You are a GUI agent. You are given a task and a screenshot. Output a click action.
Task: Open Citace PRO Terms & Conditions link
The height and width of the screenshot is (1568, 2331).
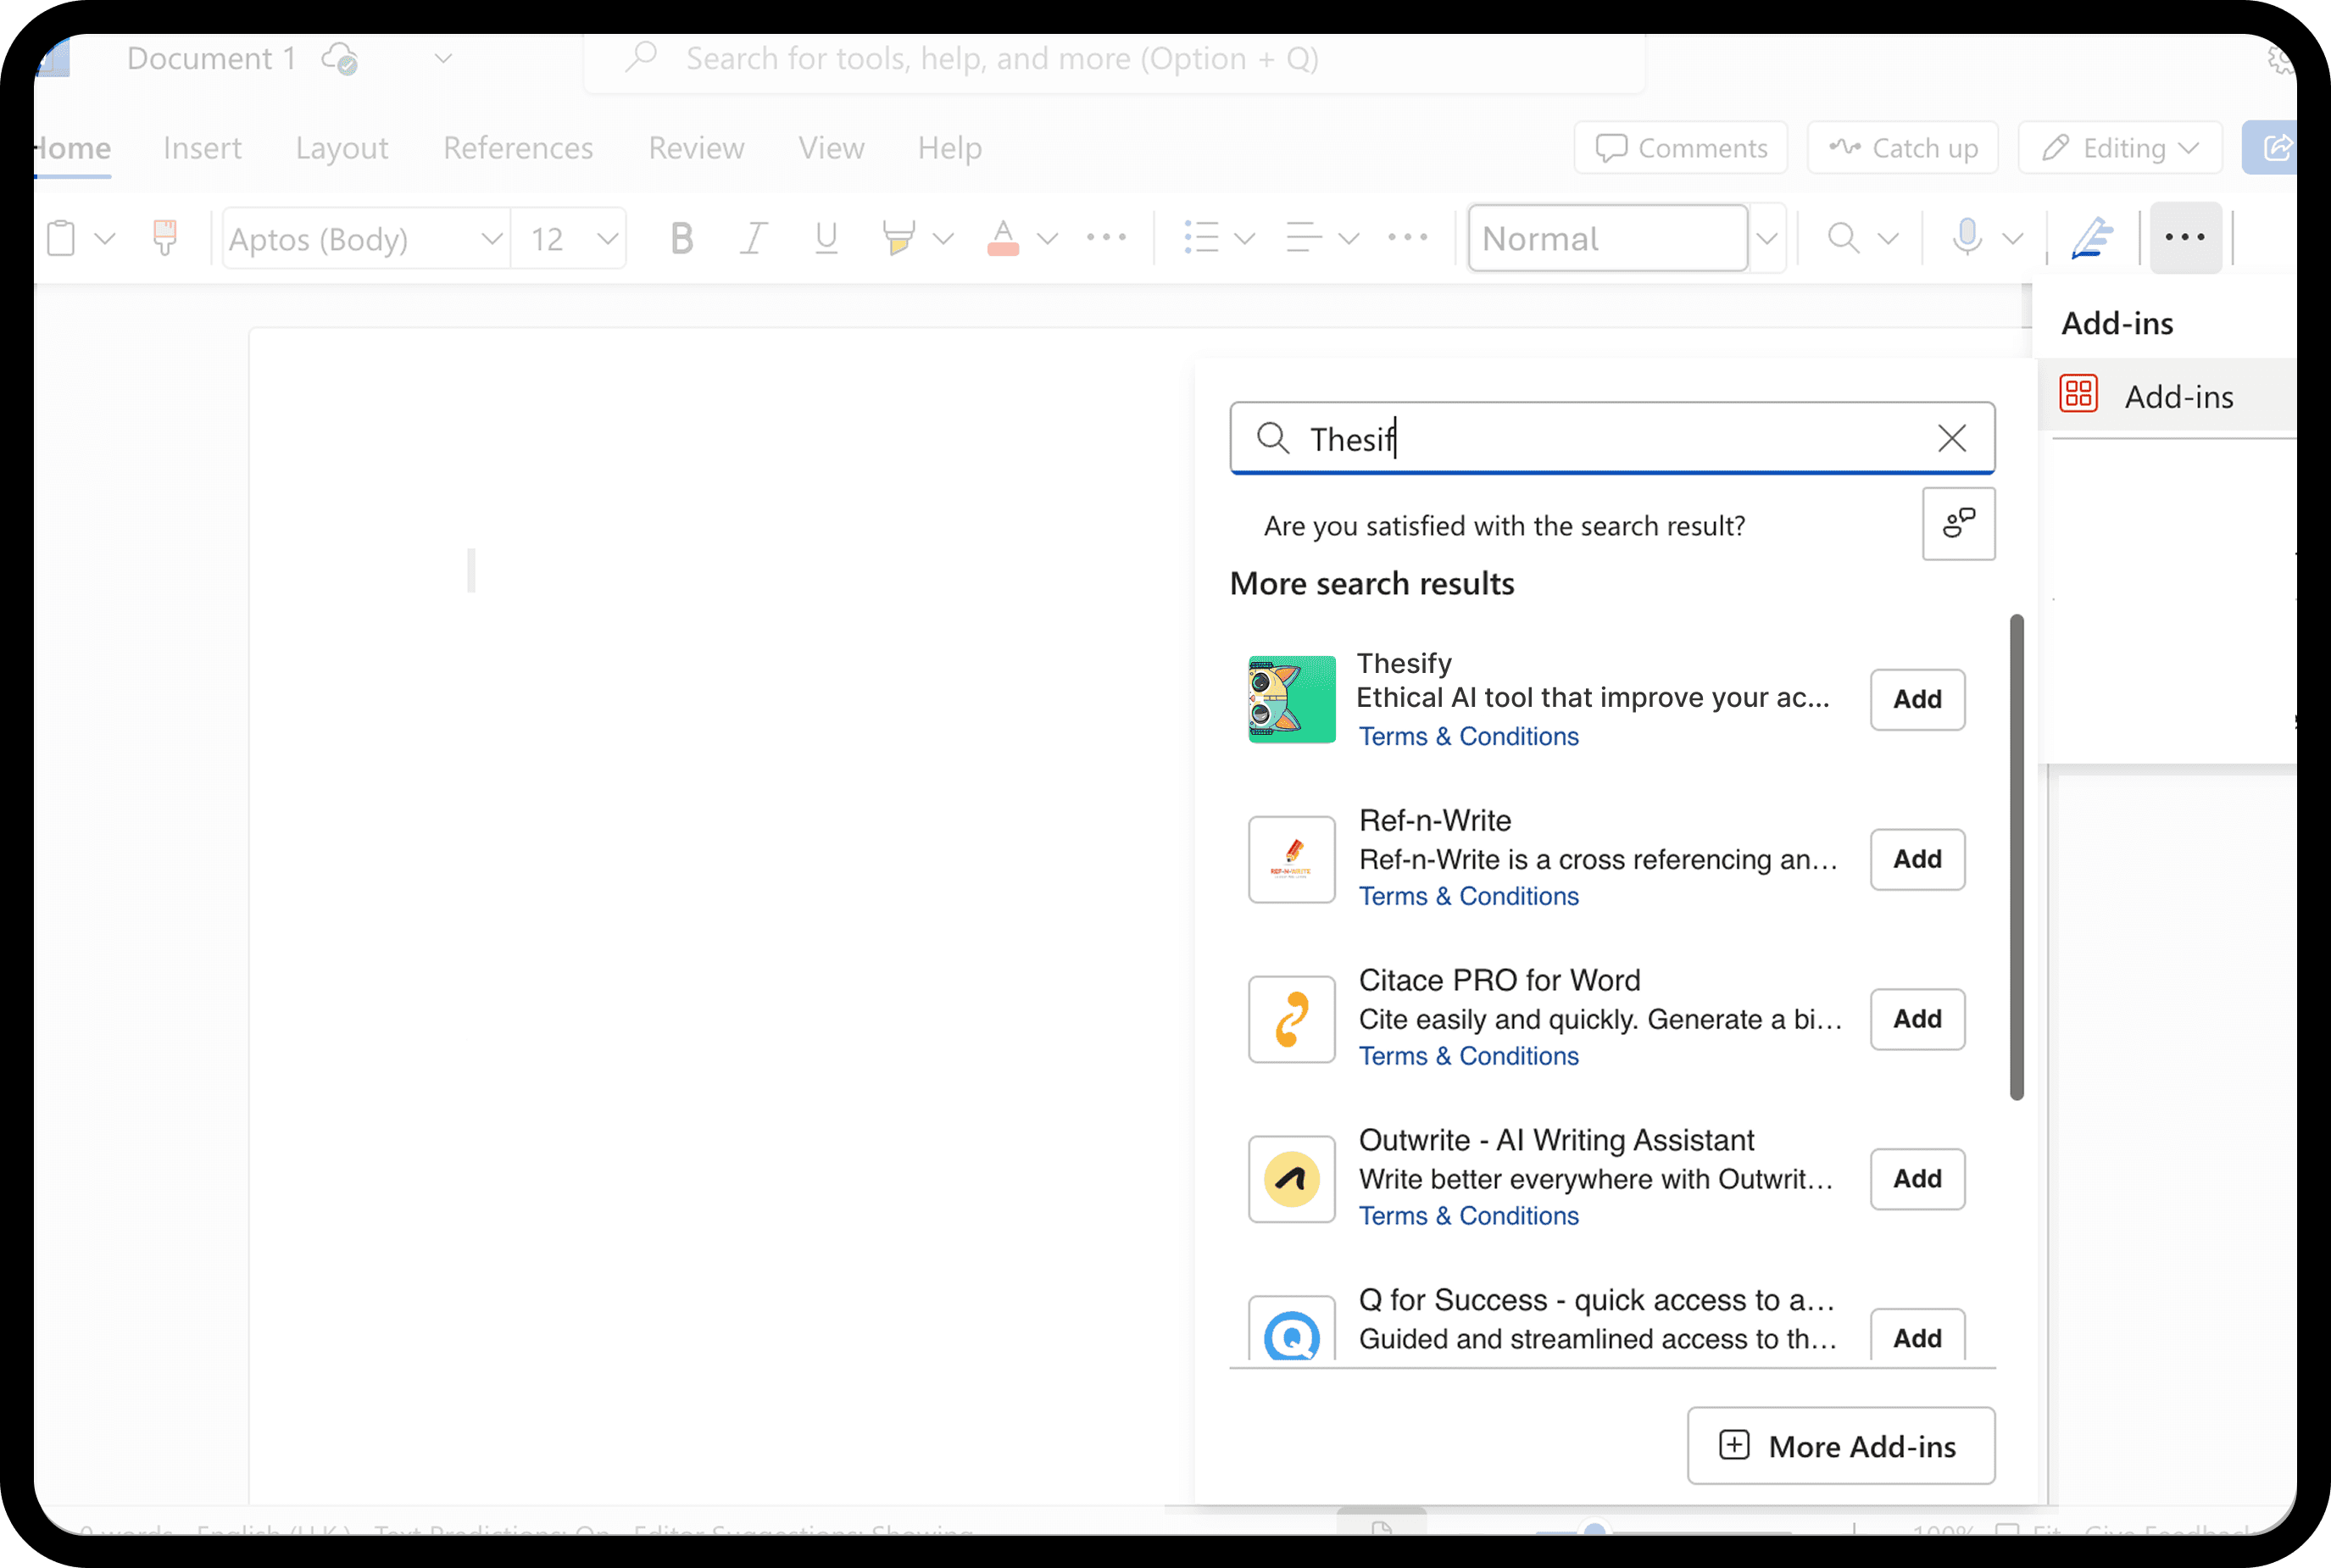click(1468, 1056)
